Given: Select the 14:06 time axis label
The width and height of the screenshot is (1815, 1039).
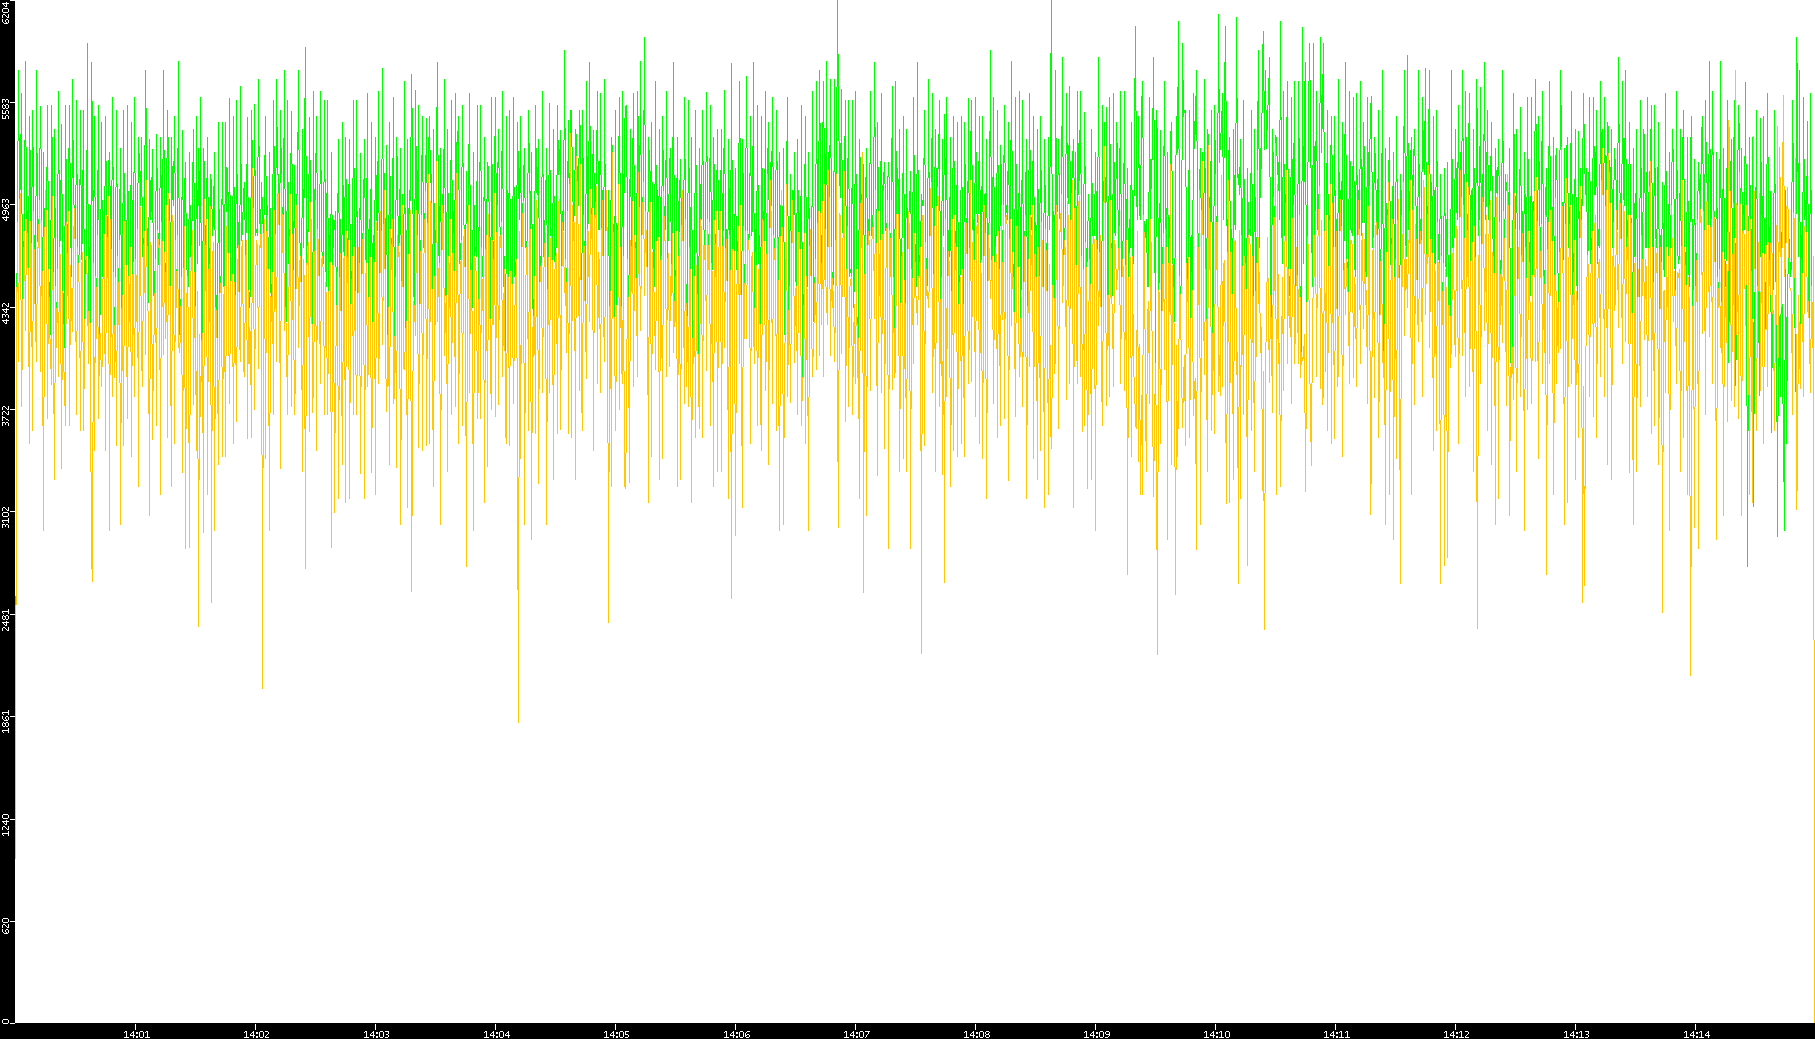Looking at the screenshot, I should [x=736, y=1034].
